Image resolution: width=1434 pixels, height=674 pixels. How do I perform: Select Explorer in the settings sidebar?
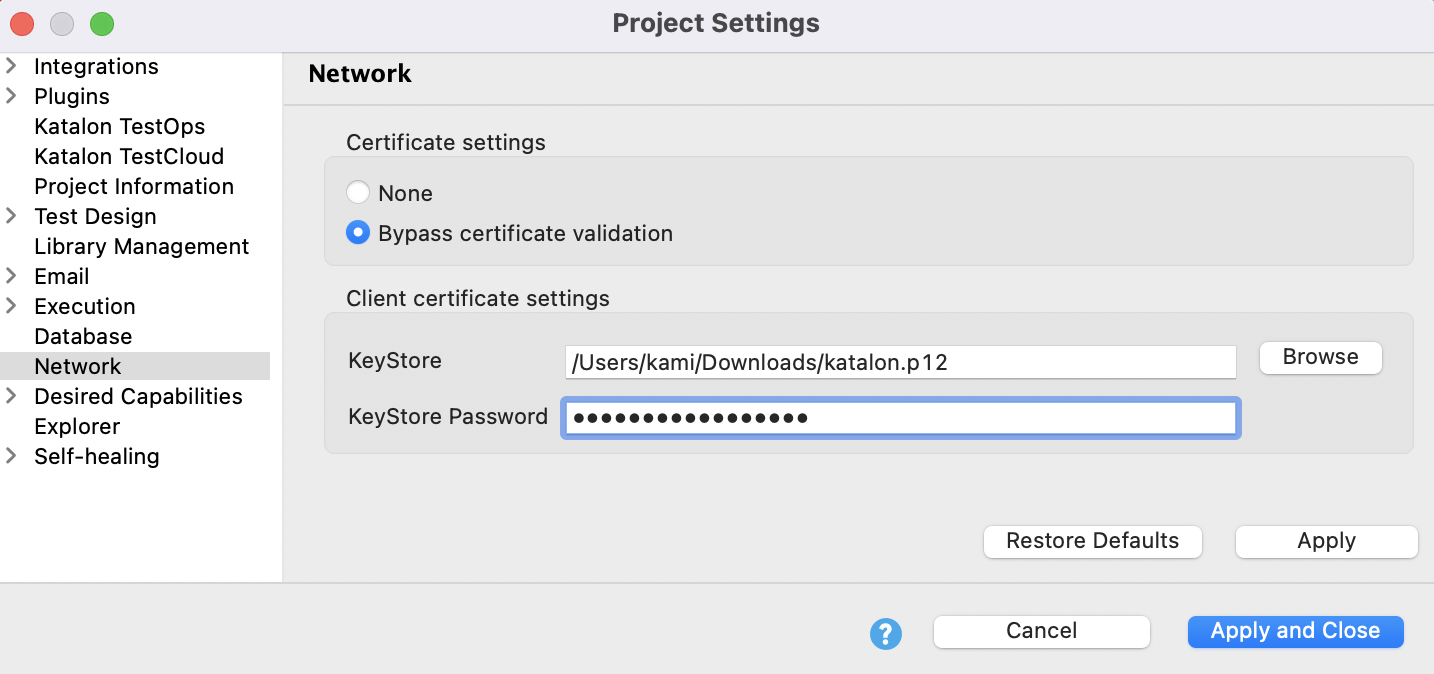77,426
